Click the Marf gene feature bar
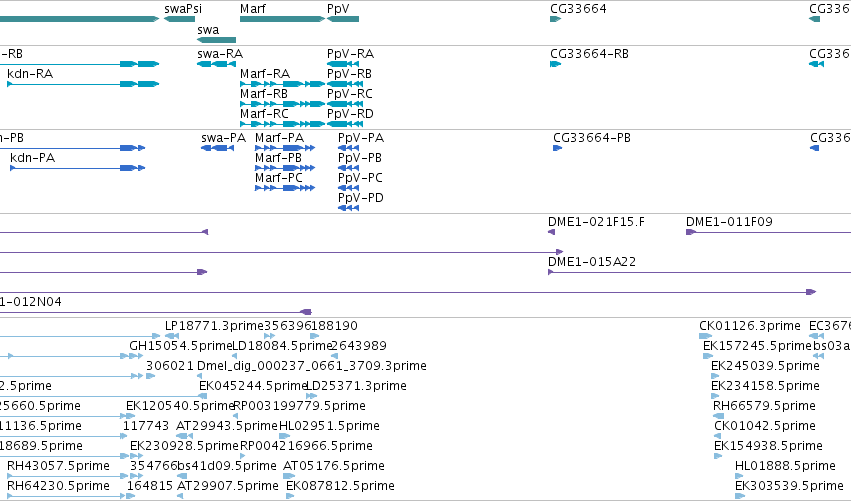 [x=282, y=19]
